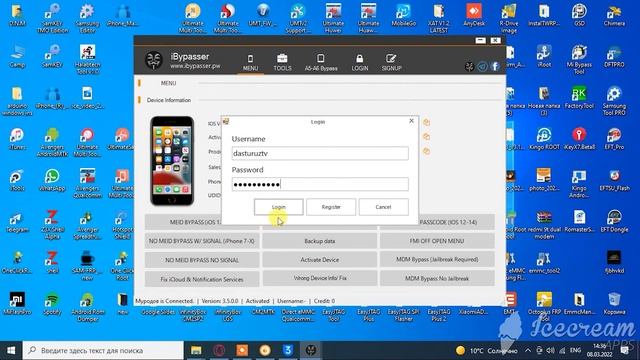Open the Octoplus FRP Tool desktop icon
640x360 pixels.
(544, 307)
